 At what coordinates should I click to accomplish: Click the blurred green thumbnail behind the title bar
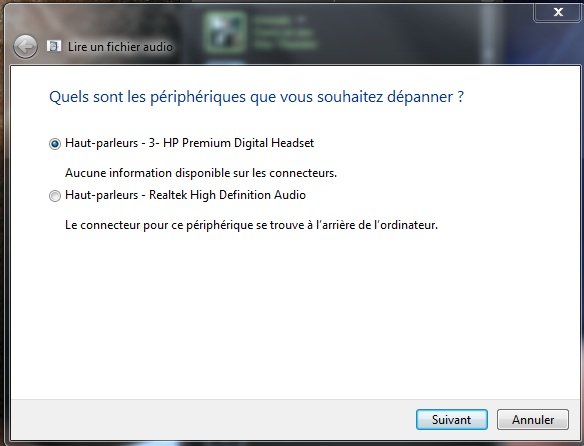coord(225,33)
